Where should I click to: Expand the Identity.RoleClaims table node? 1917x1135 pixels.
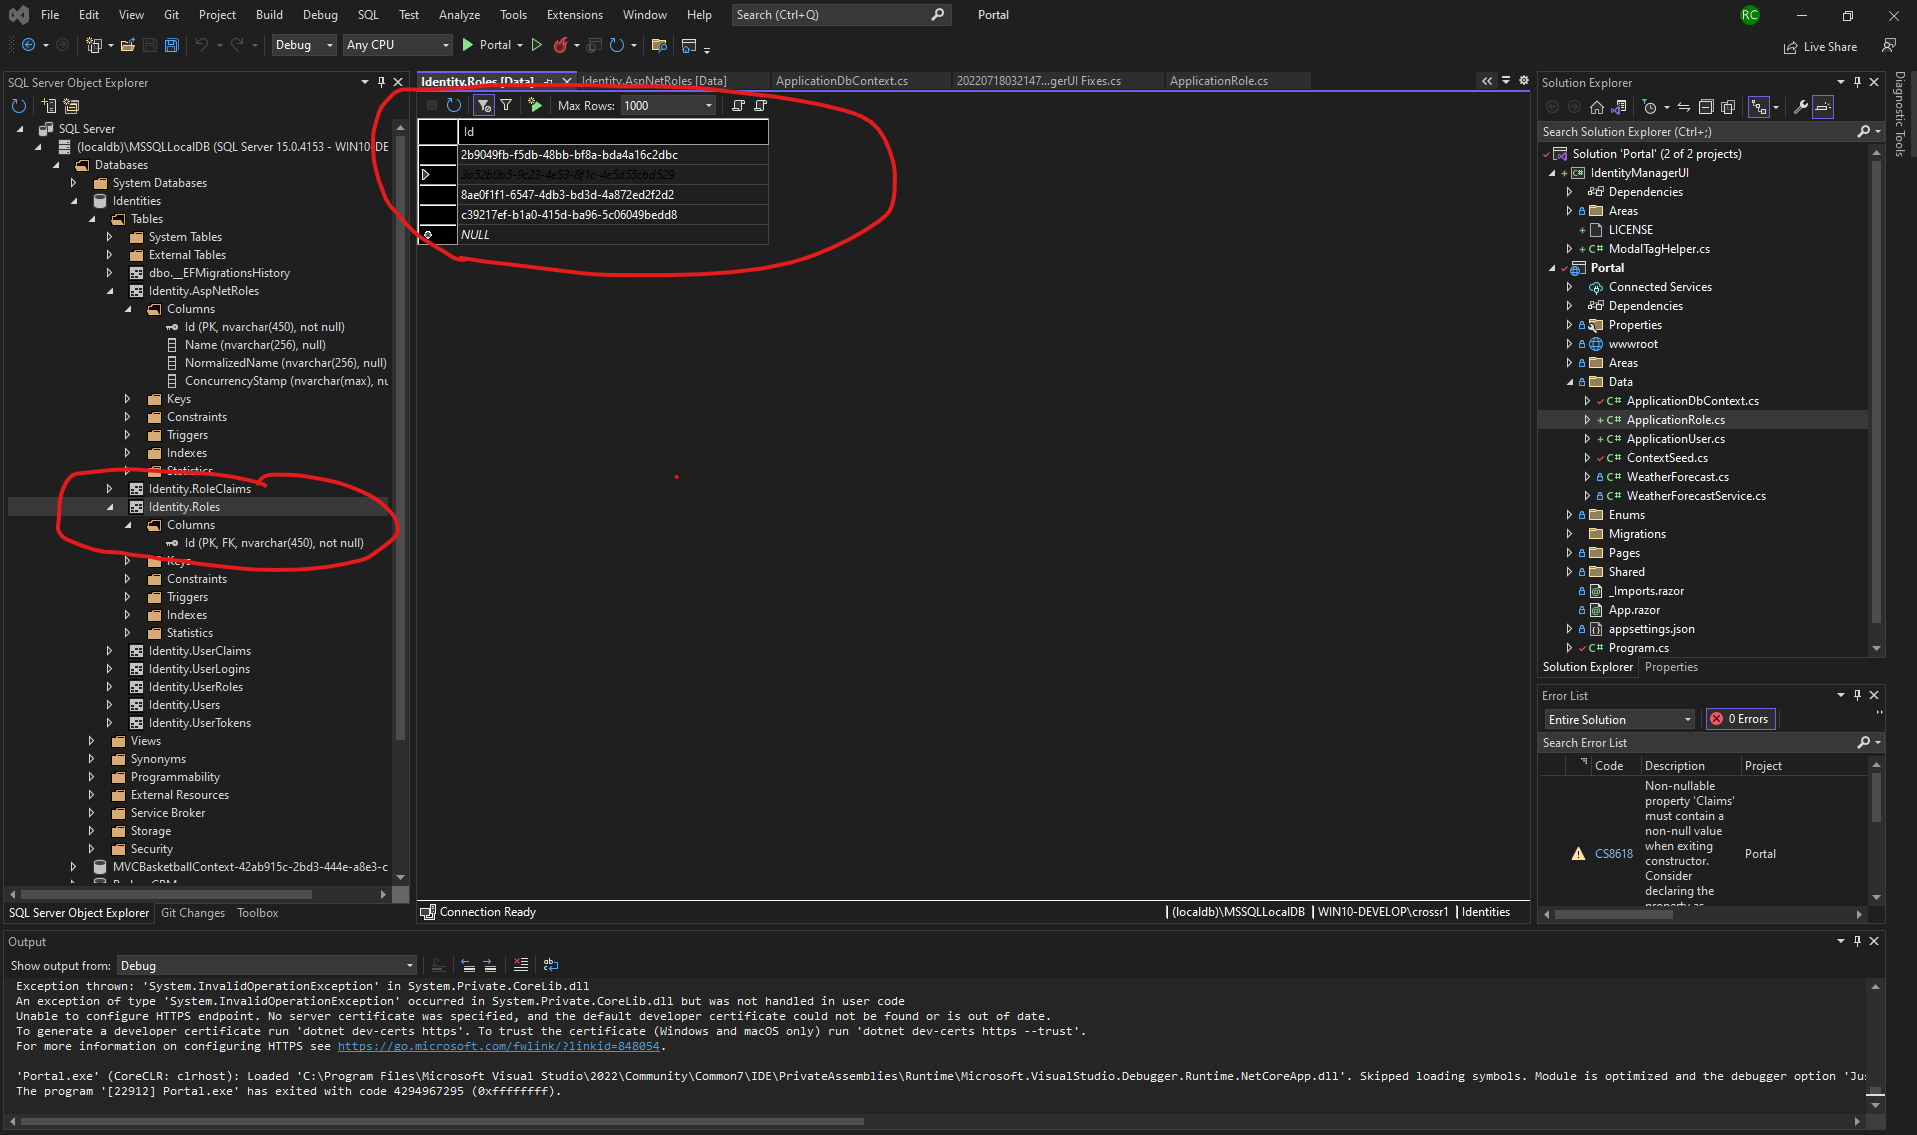click(110, 489)
